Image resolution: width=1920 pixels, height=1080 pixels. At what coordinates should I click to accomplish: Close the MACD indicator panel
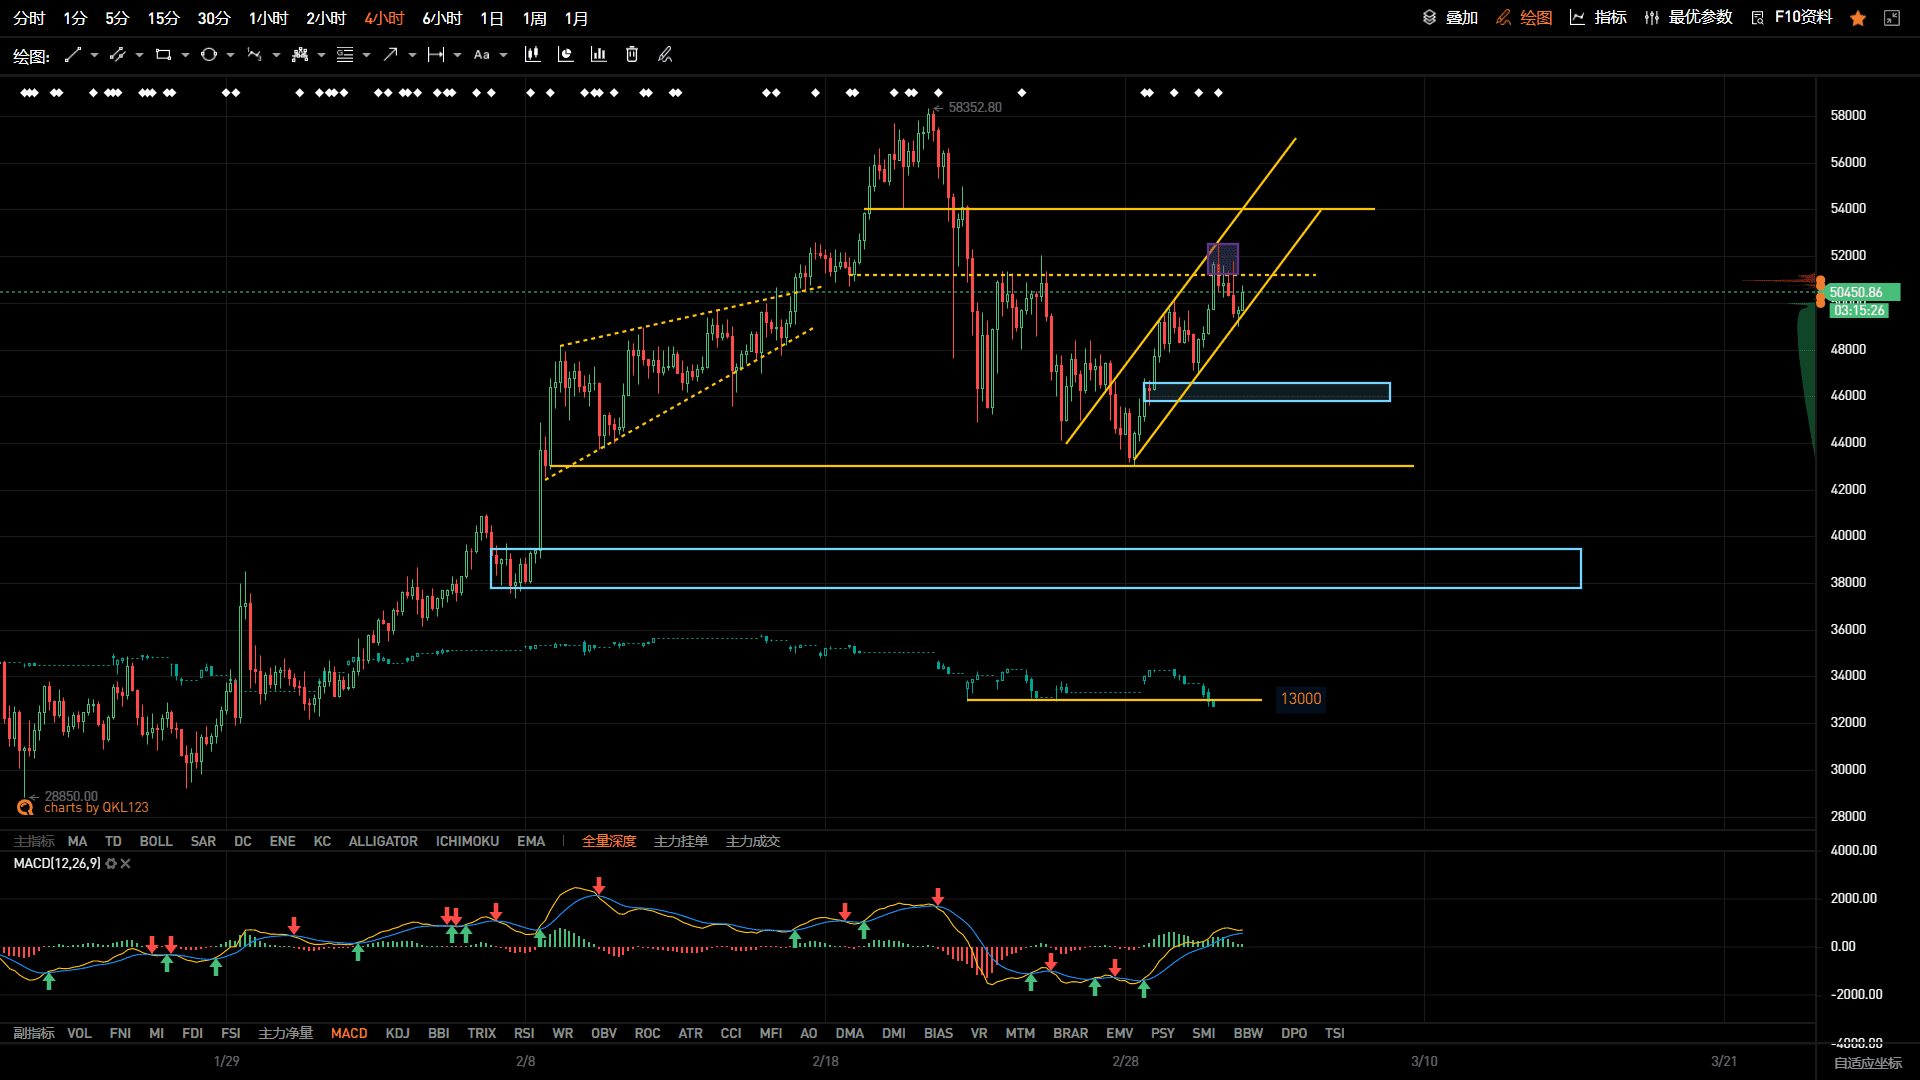click(126, 864)
